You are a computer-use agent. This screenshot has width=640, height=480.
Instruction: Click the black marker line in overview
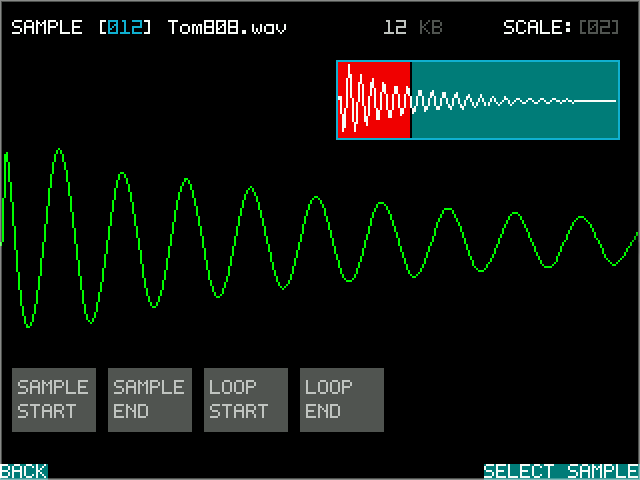point(411,100)
